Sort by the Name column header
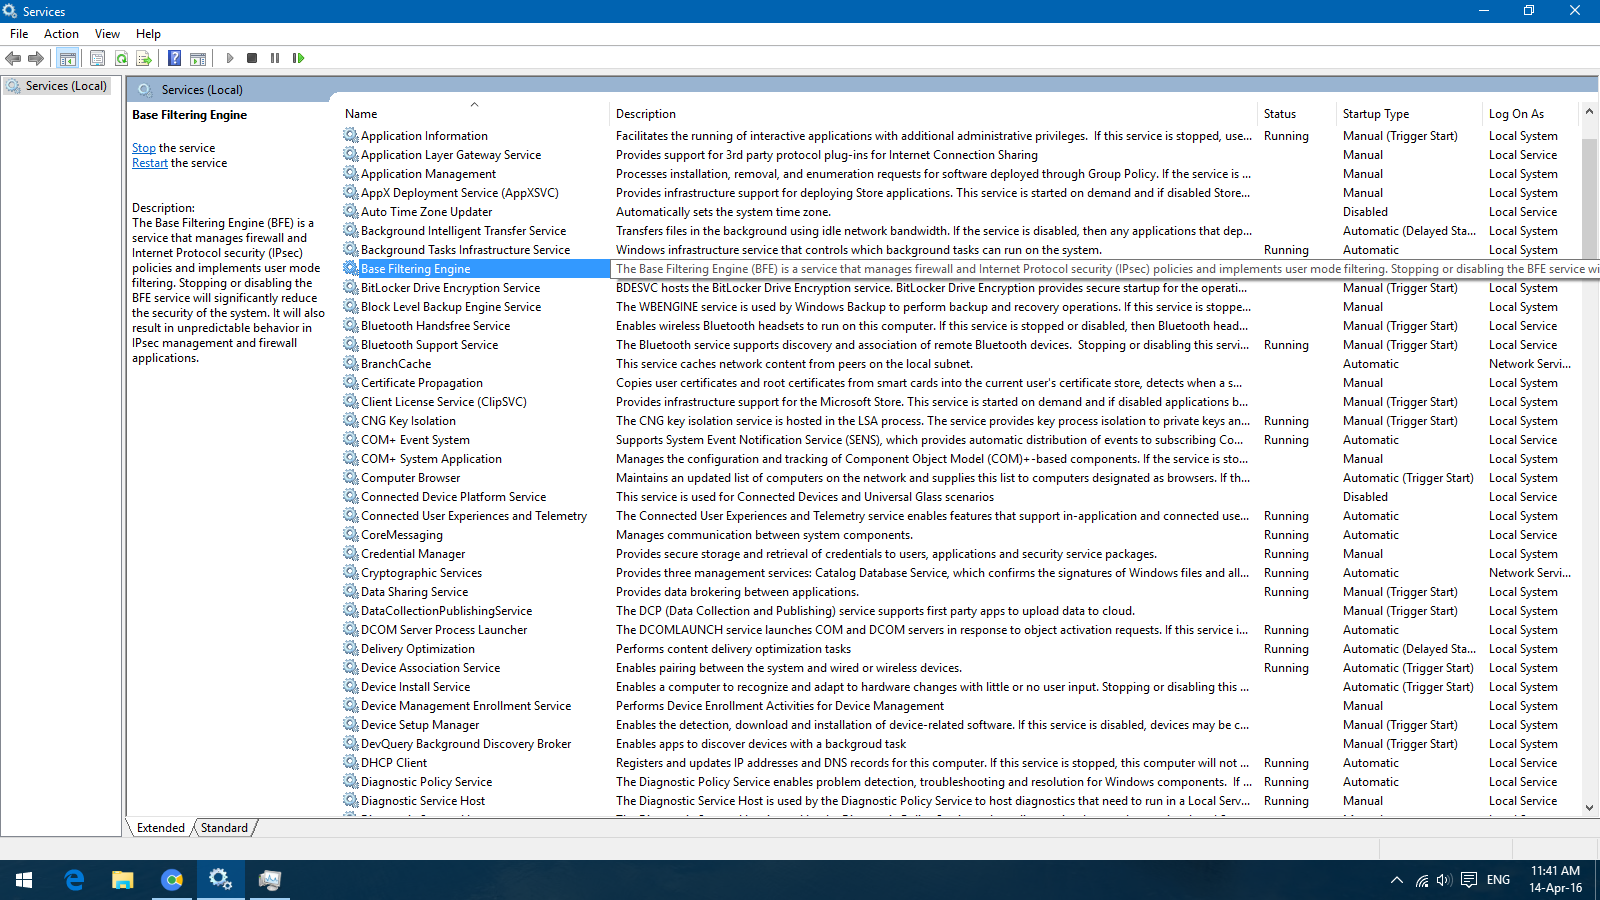1600x900 pixels. 472,114
